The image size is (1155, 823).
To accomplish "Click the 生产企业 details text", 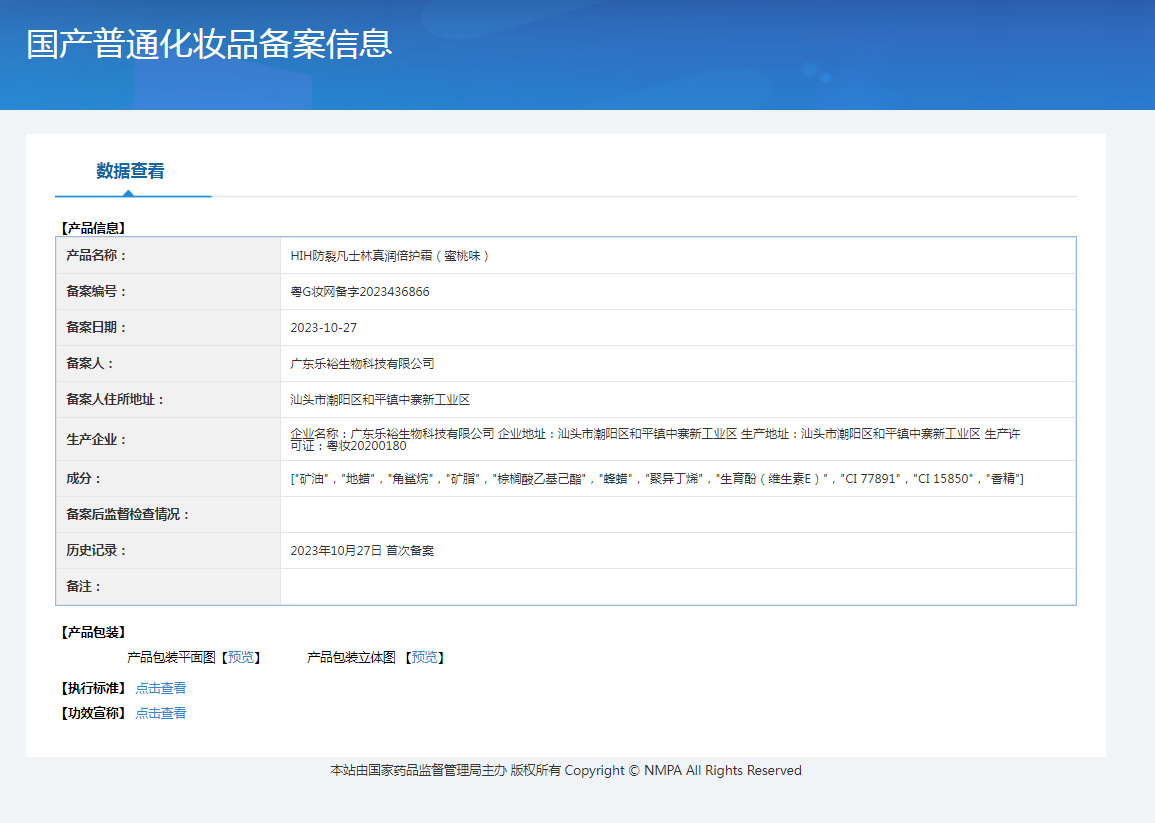I will click(x=655, y=439).
